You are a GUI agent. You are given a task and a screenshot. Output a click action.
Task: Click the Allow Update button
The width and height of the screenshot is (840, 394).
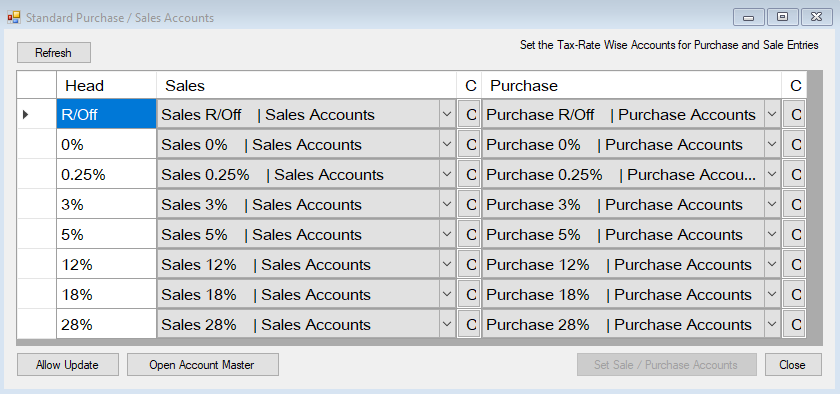pyautogui.click(x=68, y=365)
